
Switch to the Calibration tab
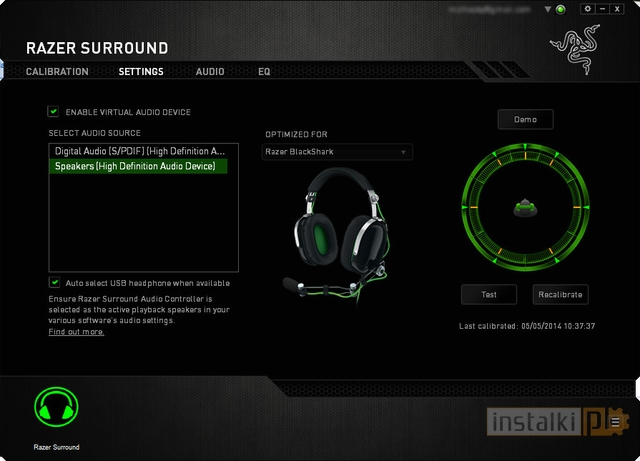coord(57,71)
